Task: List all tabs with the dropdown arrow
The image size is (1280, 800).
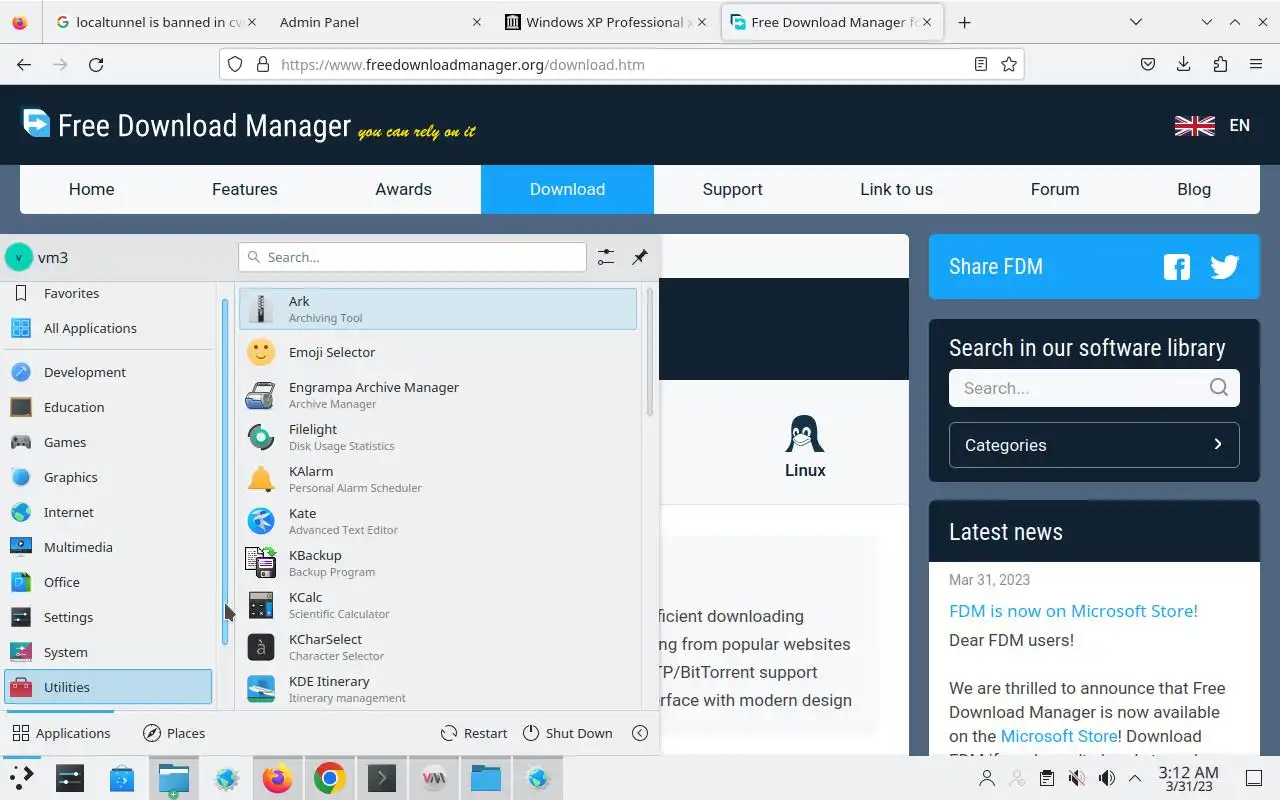Action: (x=1136, y=22)
